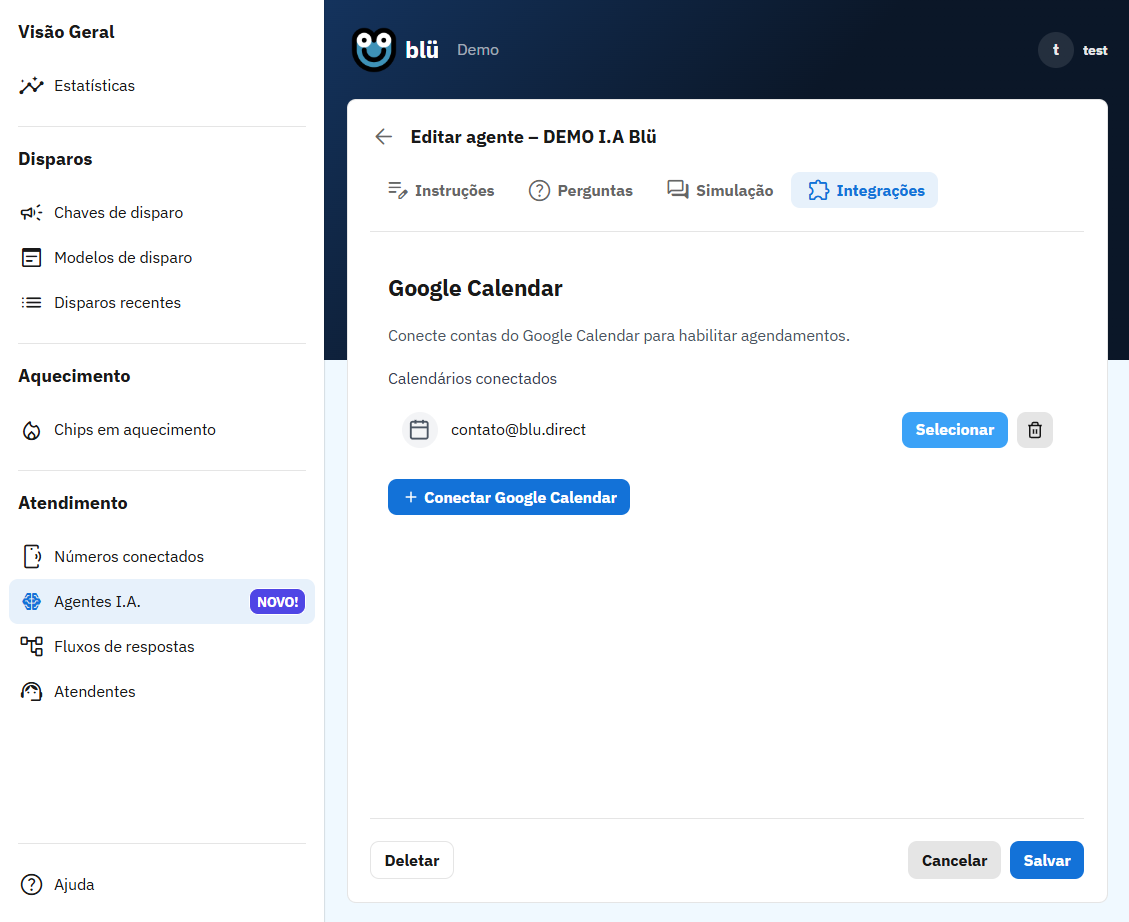1129x922 pixels.
Task: Open Modelos de disparo page
Action: tap(162, 258)
